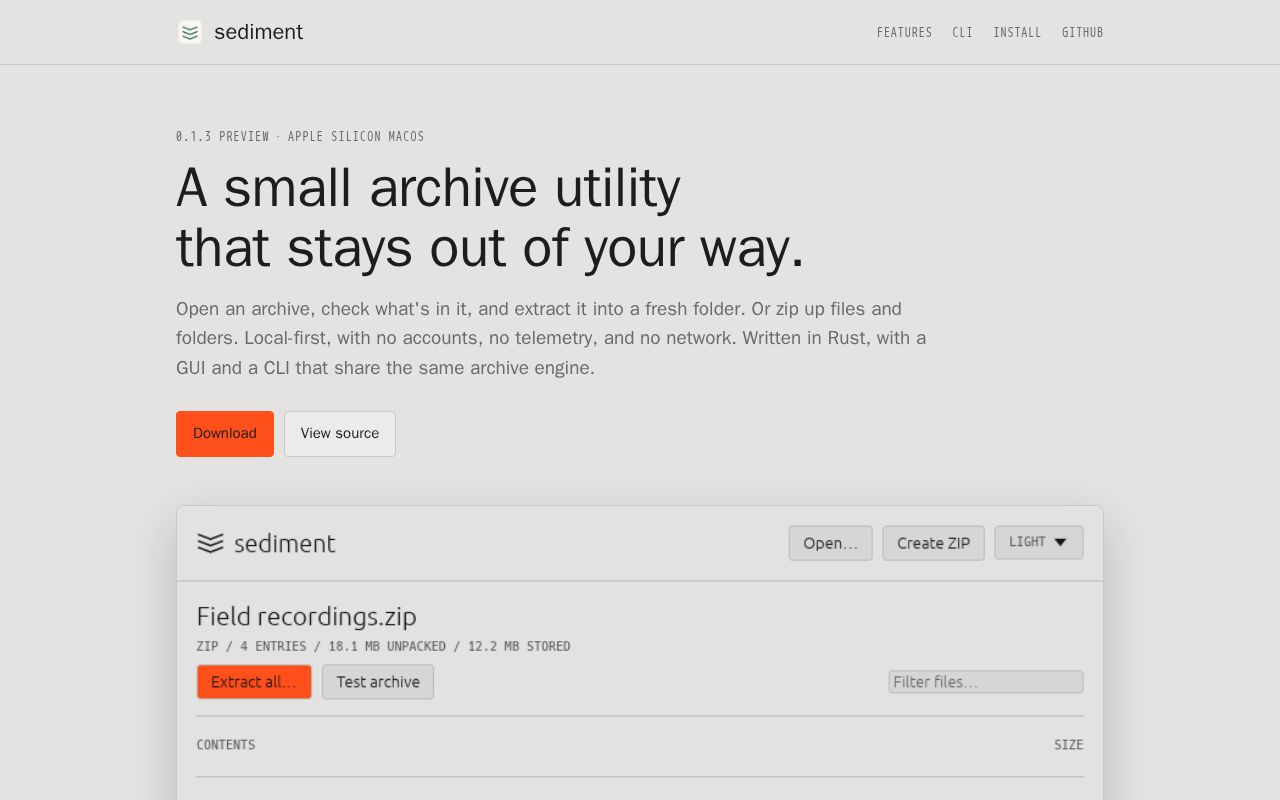Open the Features nav item
This screenshot has width=1280, height=800.
pos(904,32)
